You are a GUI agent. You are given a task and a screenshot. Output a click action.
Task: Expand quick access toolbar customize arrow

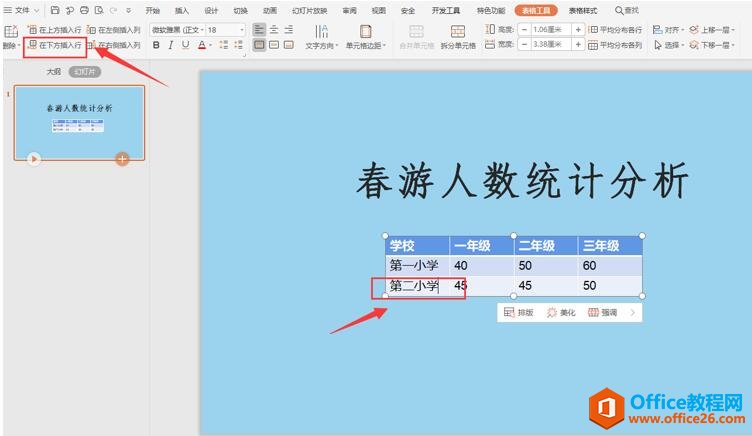(x=129, y=10)
